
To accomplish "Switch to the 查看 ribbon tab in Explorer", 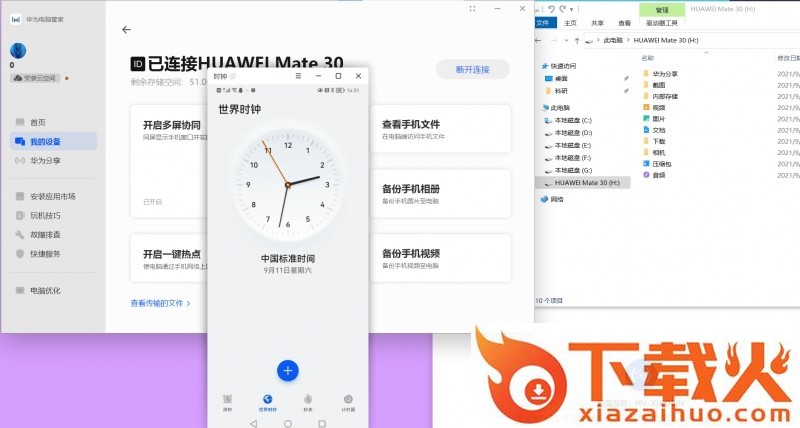I will click(624, 23).
